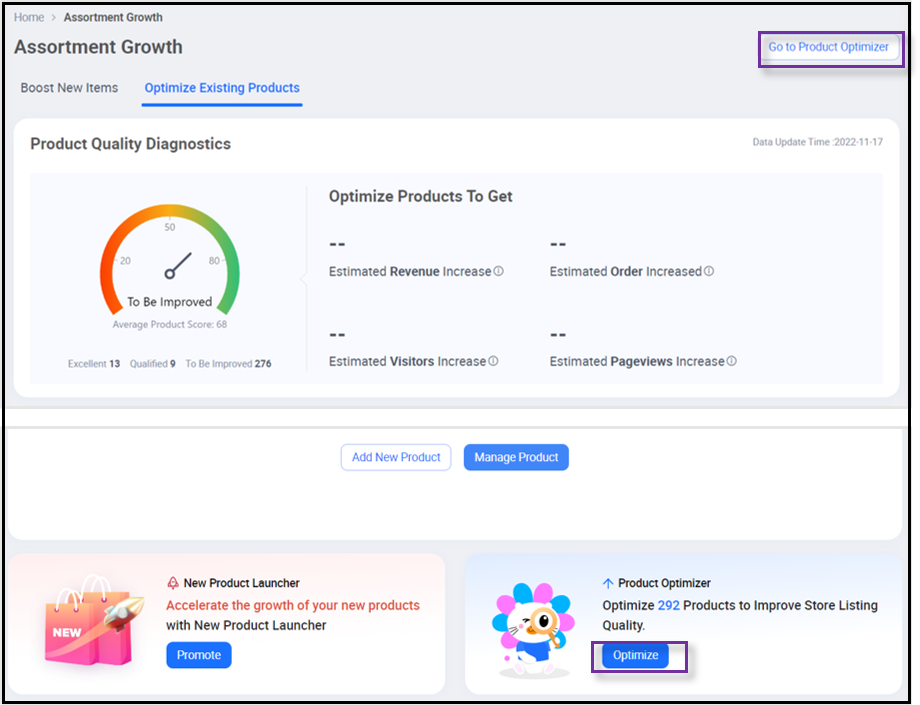Open the Home breadcrumb link
920x705 pixels.
pyautogui.click(x=28, y=17)
